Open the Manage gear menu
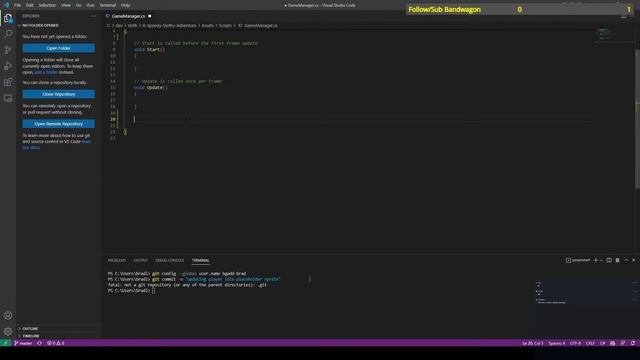The height and width of the screenshot is (360, 640). (x=8, y=331)
